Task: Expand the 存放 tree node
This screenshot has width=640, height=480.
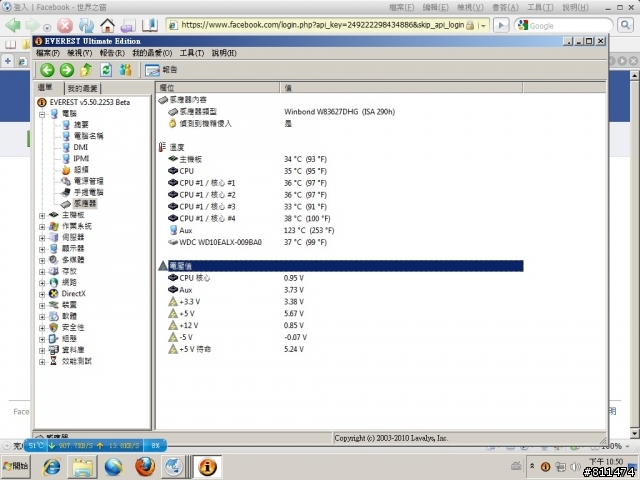Action: click(42, 271)
